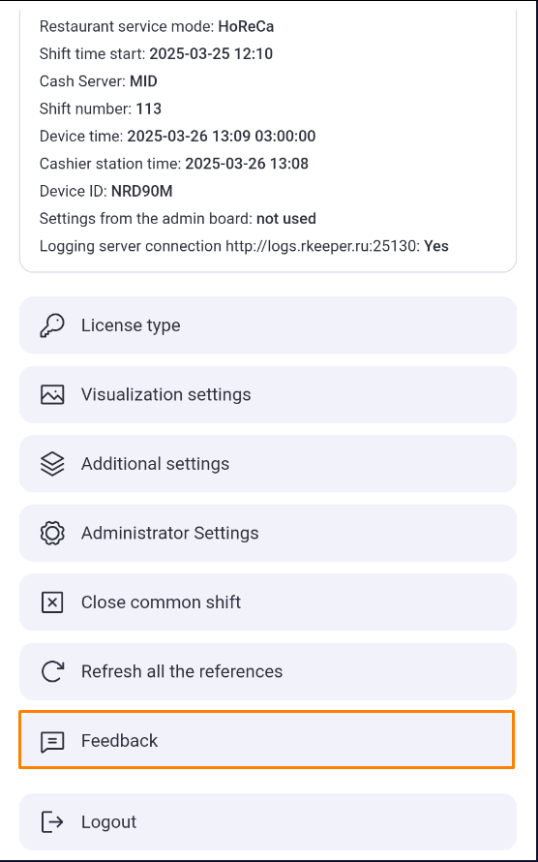The width and height of the screenshot is (538, 862).
Task: Go to Additional settings
Action: coord(268,464)
